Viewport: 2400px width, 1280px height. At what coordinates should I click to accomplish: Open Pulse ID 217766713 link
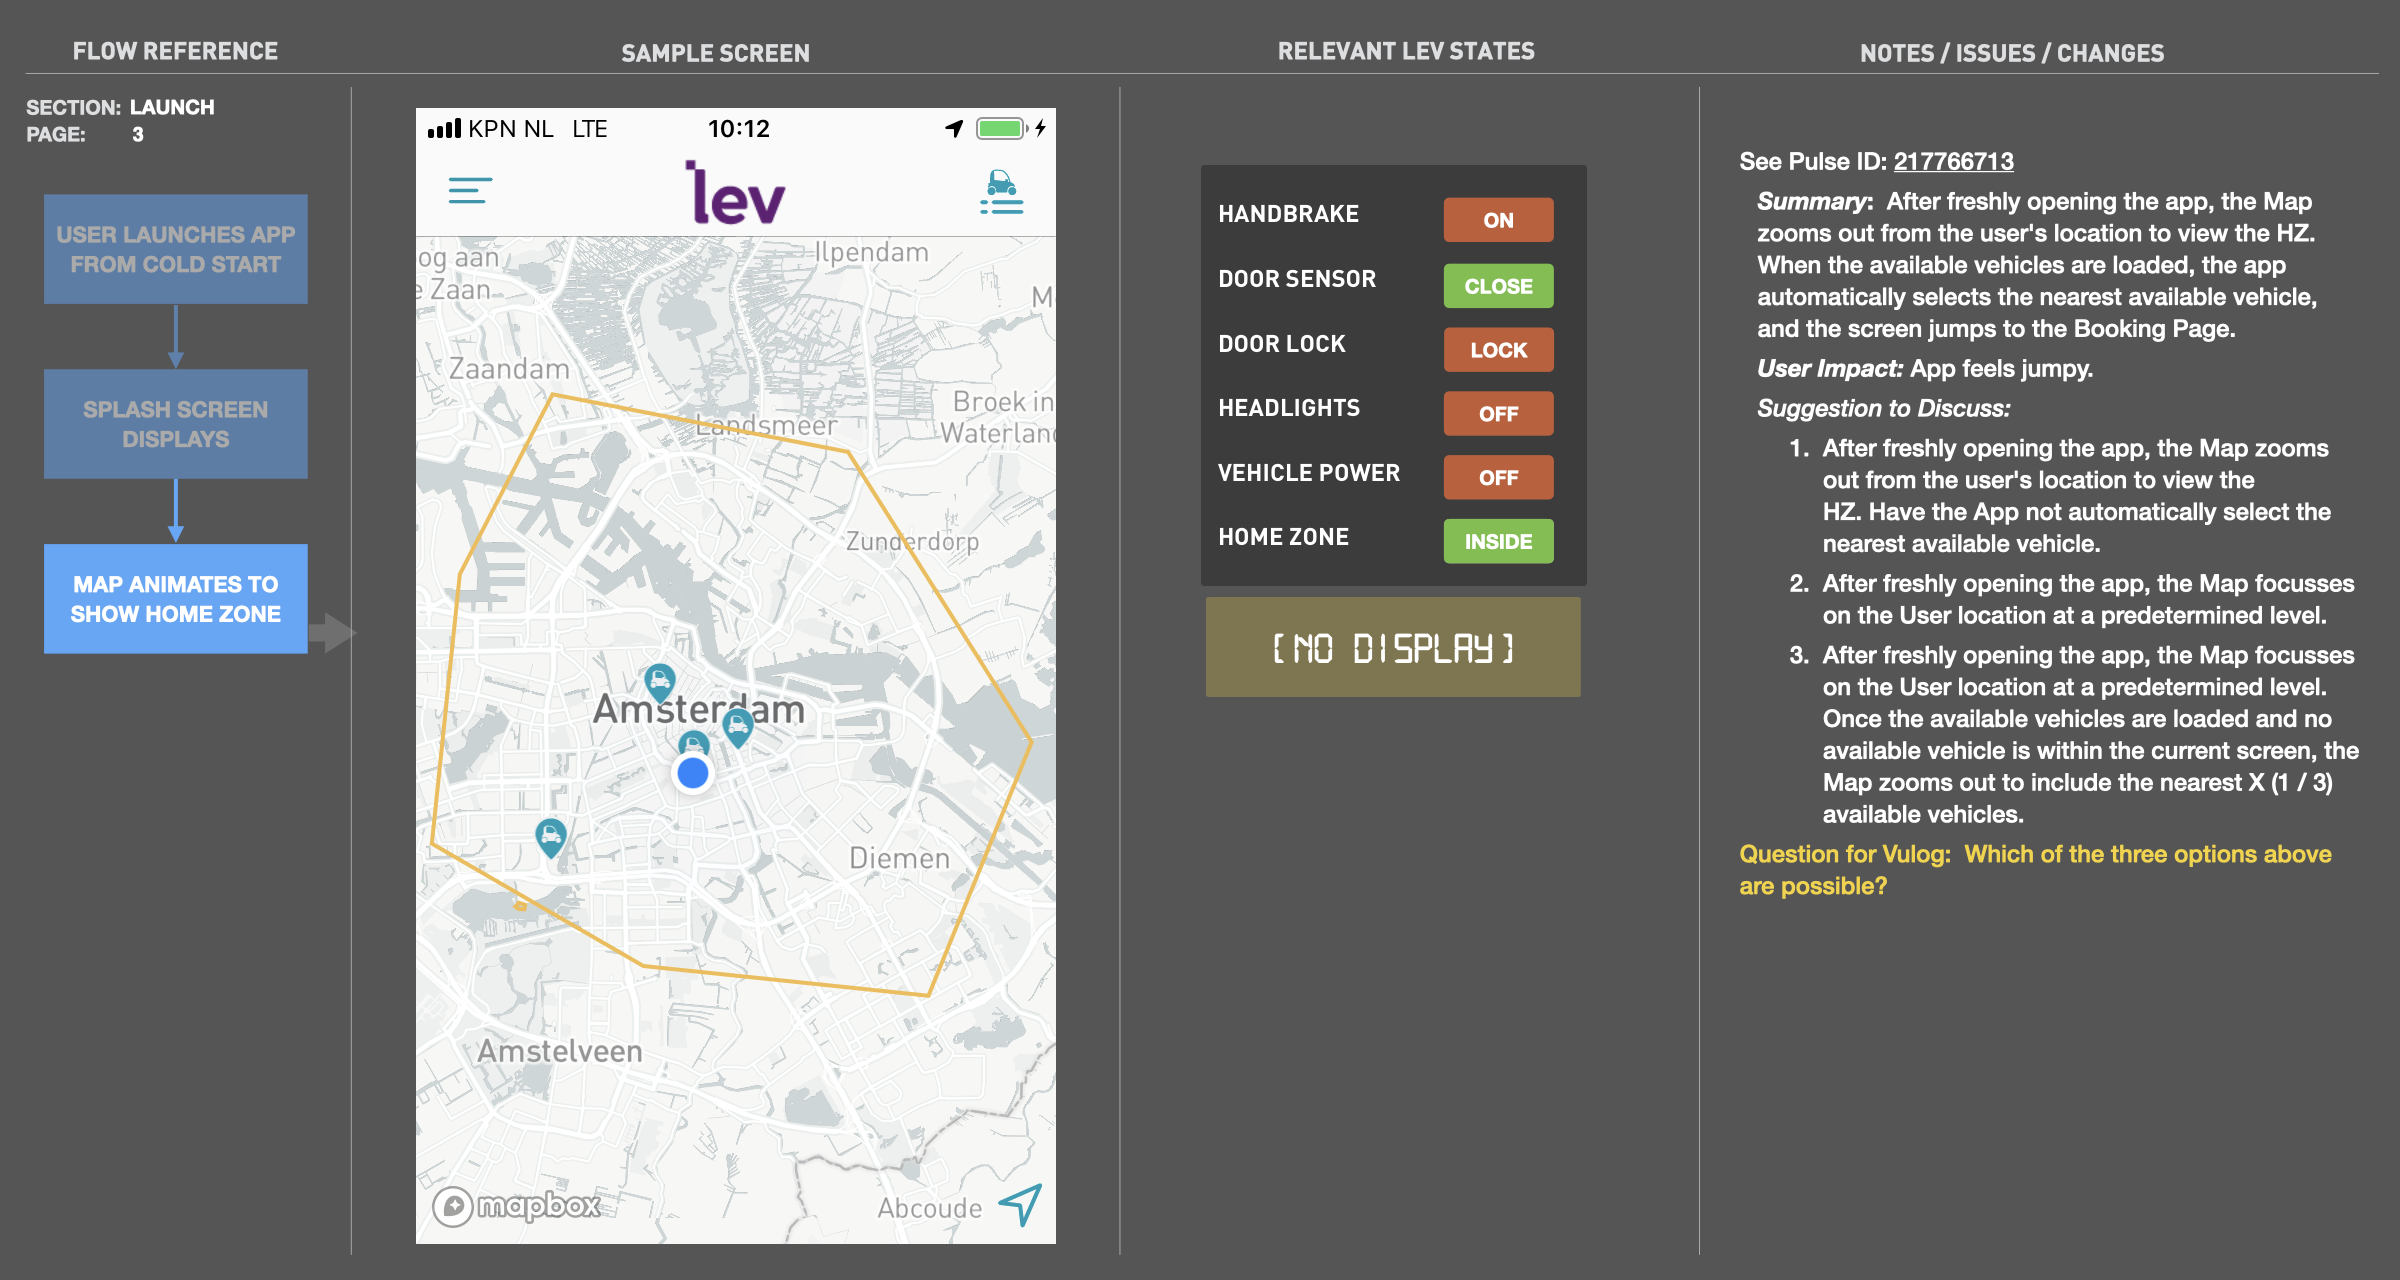pos(1953,162)
